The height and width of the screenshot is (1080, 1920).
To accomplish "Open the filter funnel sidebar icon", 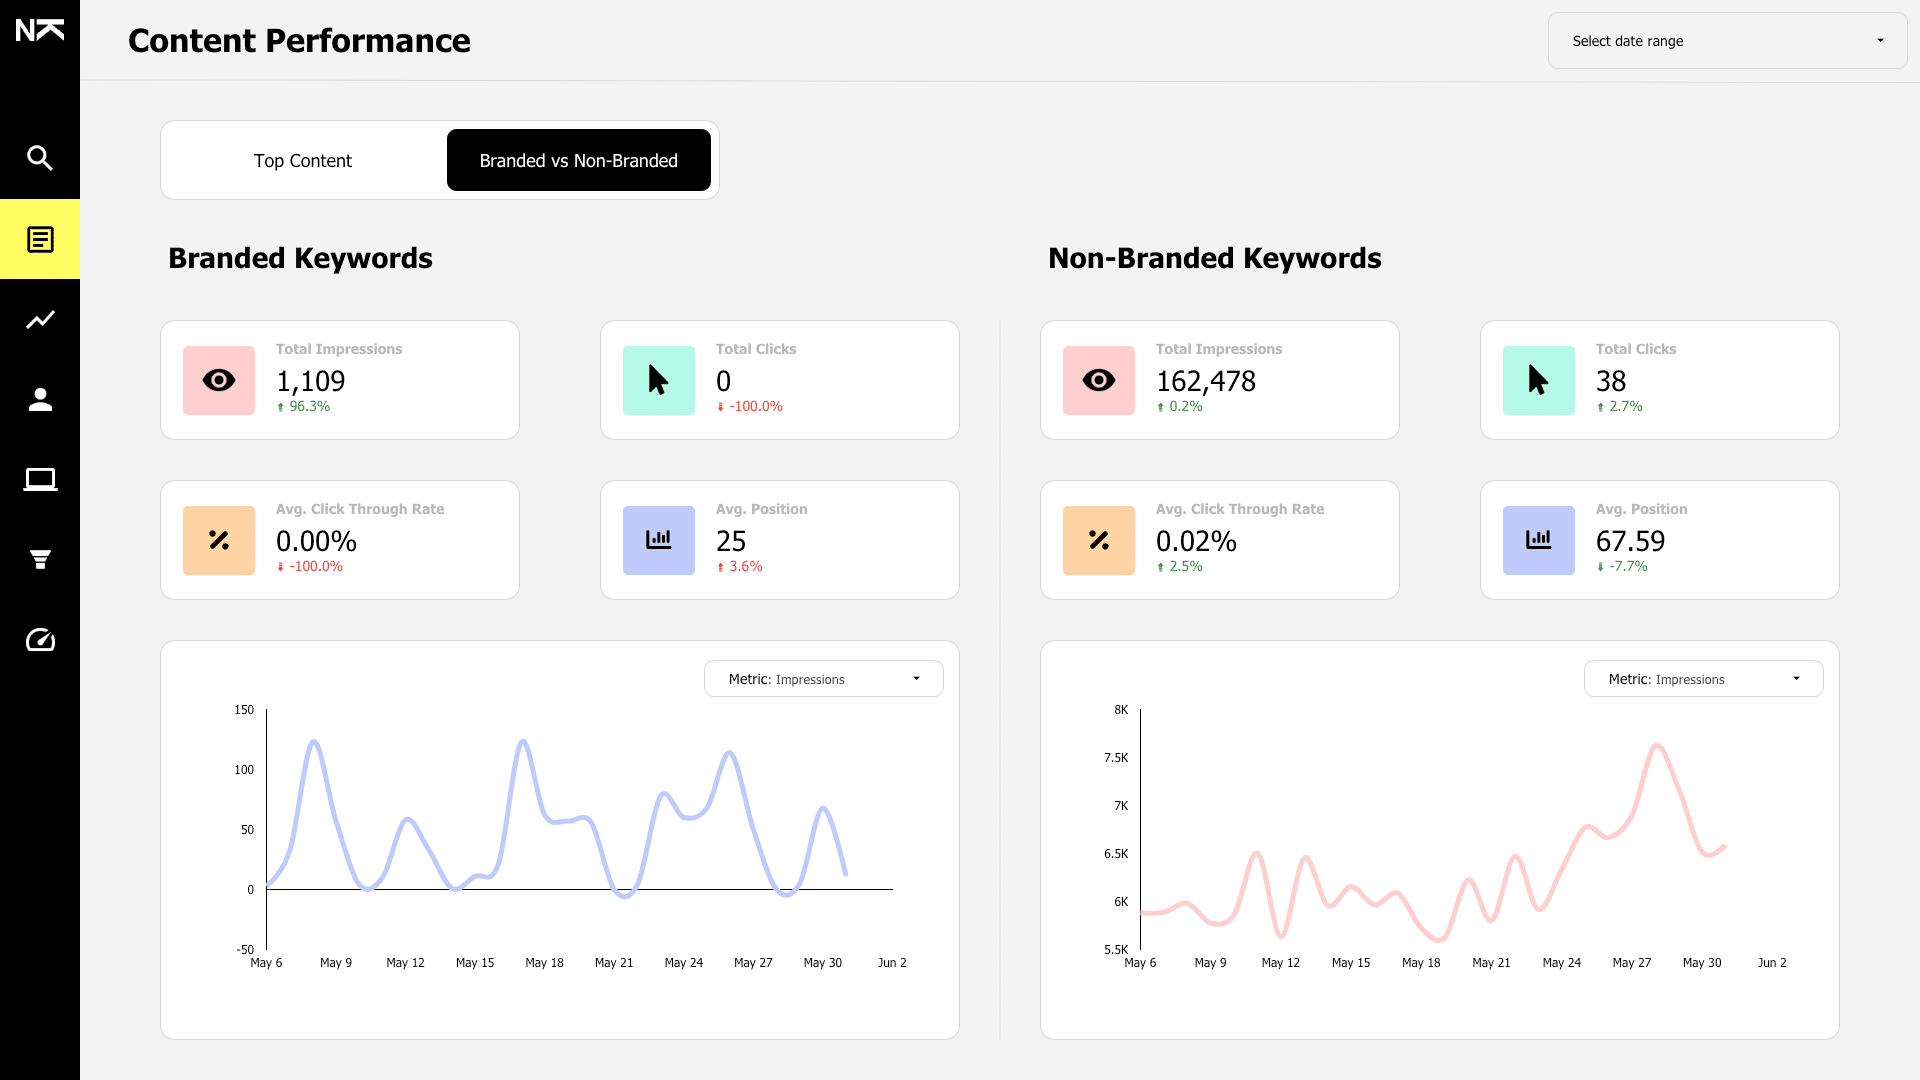I will tap(40, 559).
